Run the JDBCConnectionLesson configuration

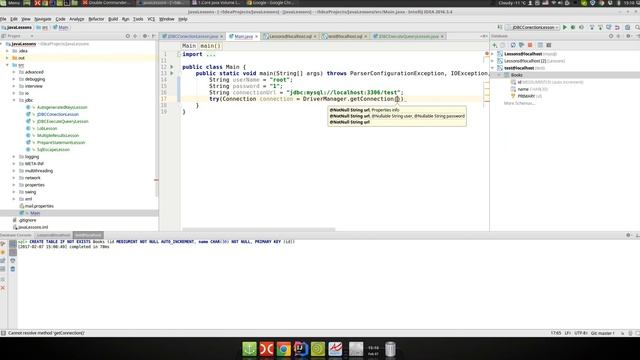tap(565, 27)
